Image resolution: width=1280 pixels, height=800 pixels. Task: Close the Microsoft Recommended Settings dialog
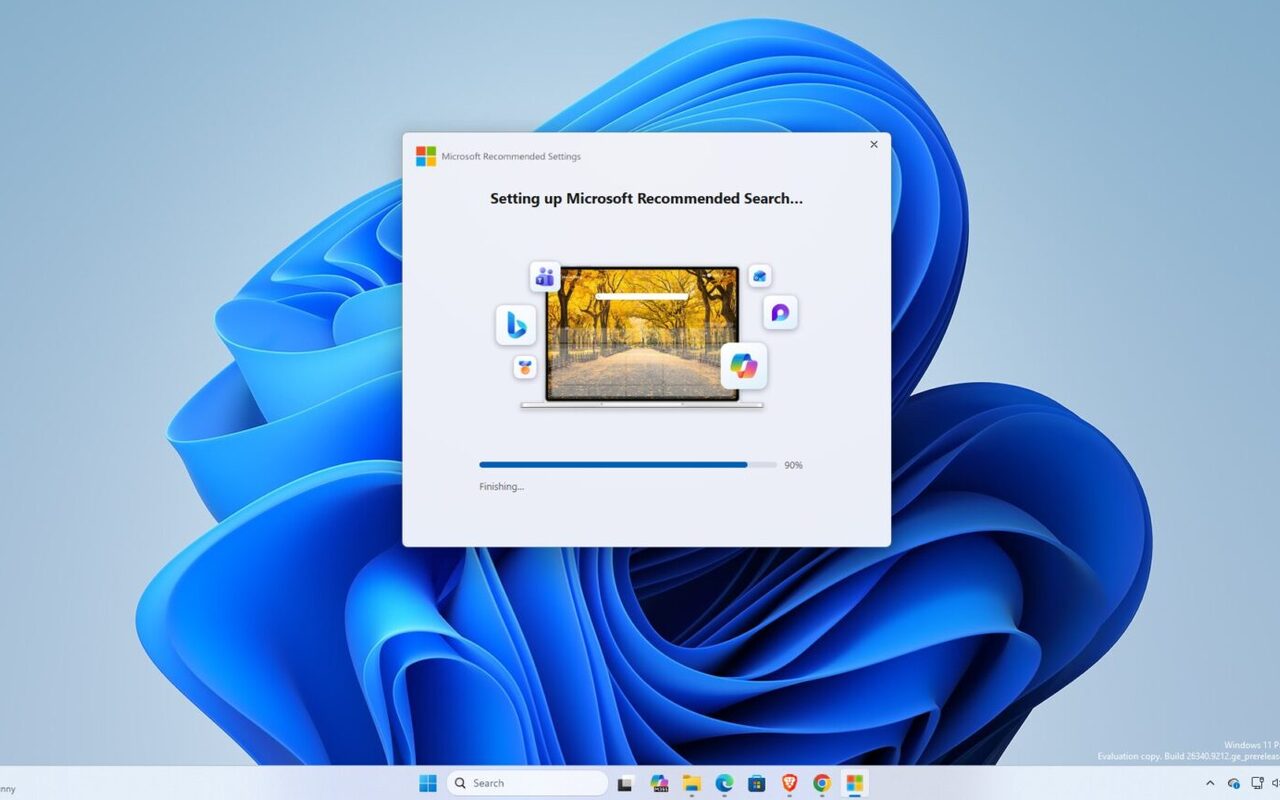click(874, 145)
